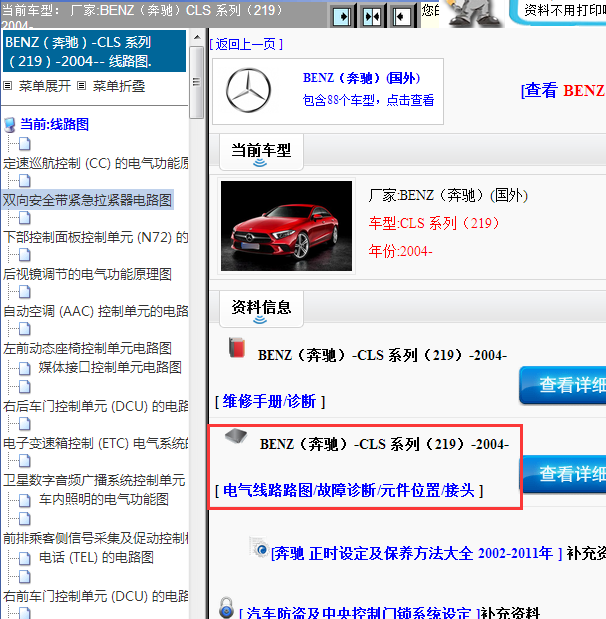Click page icon beside 媒体接口控制单元电路图
The image size is (606, 619).
tap(24, 368)
